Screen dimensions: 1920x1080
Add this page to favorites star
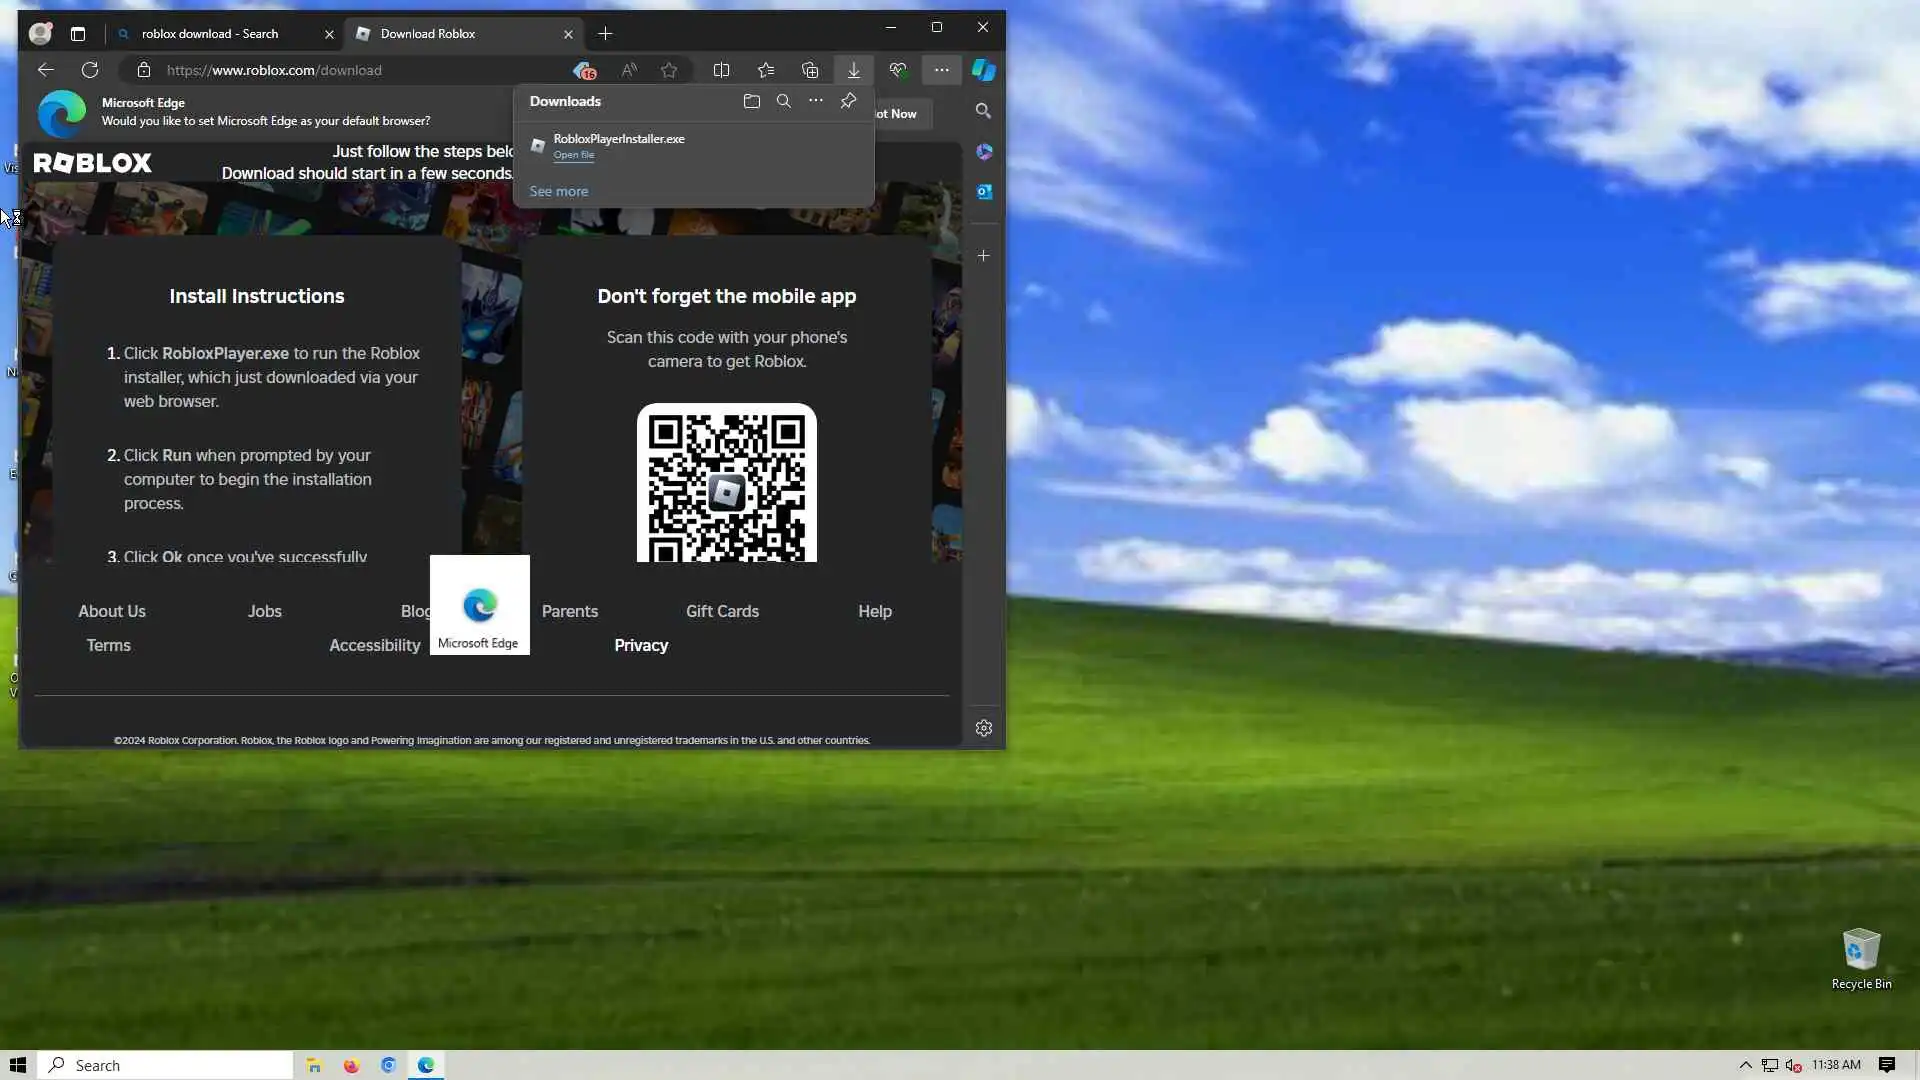point(669,70)
